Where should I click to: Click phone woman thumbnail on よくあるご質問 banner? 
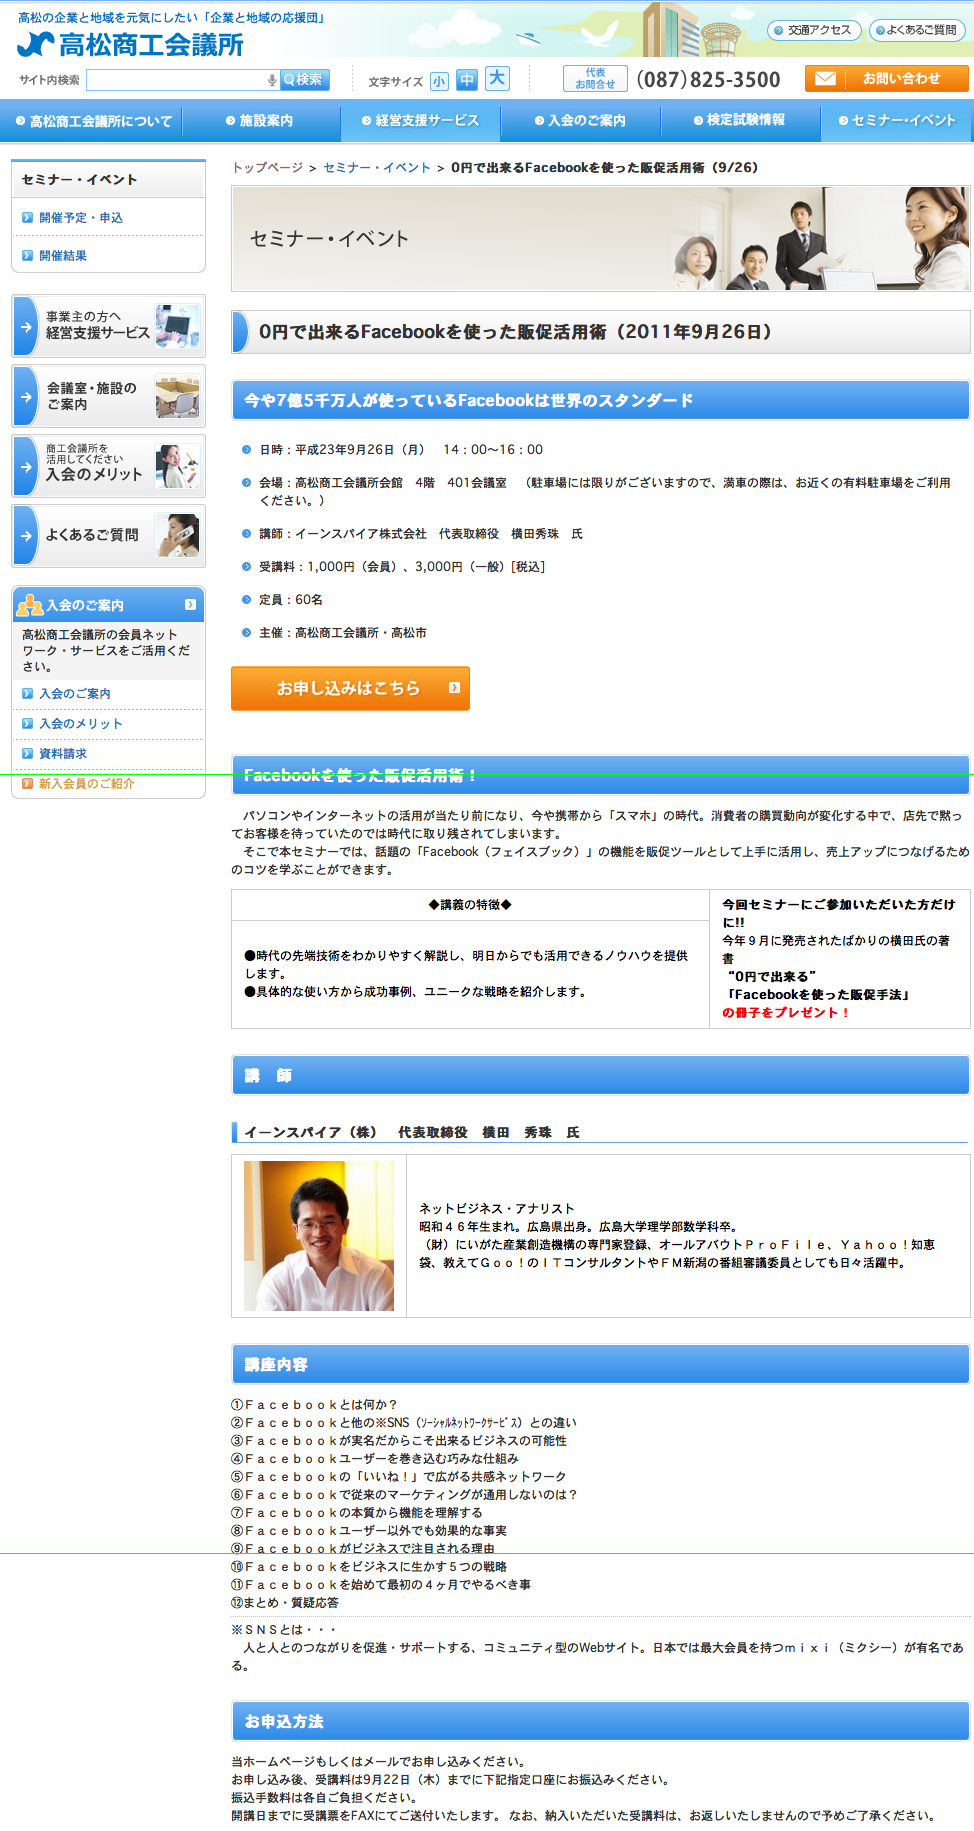[177, 536]
